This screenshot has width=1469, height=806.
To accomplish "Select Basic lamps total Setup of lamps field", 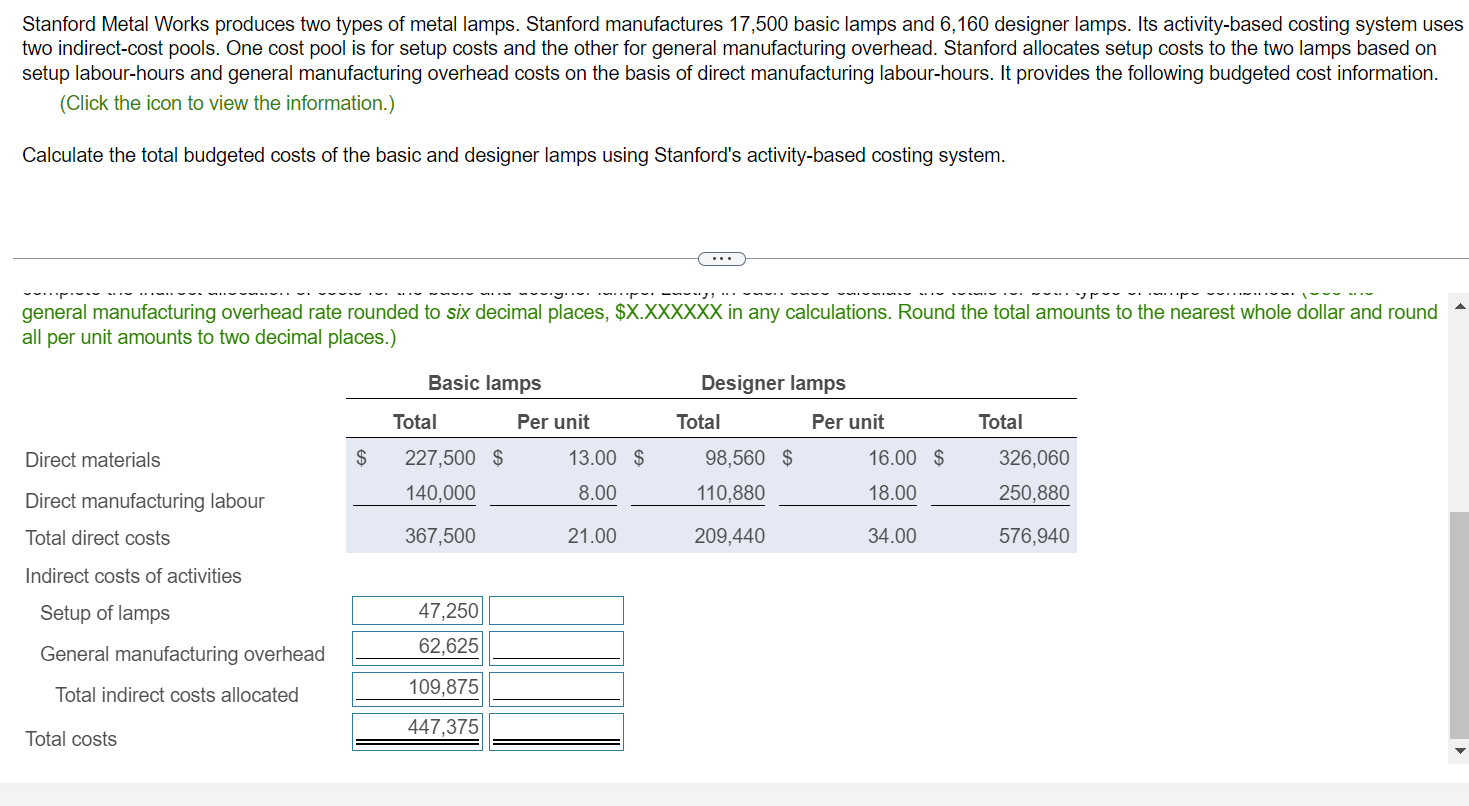I will pyautogui.click(x=417, y=611).
